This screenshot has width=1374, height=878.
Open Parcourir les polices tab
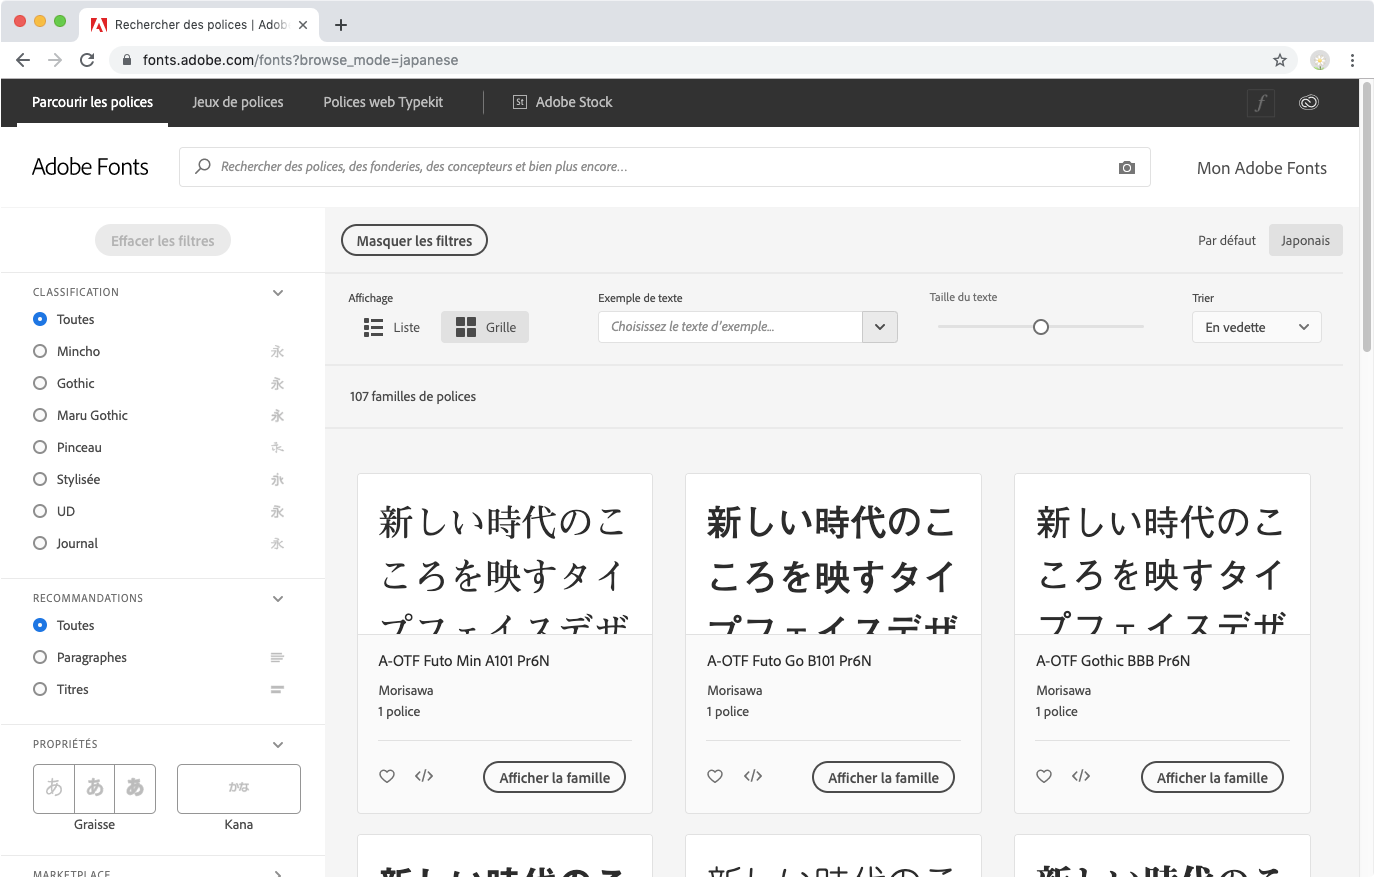click(92, 102)
